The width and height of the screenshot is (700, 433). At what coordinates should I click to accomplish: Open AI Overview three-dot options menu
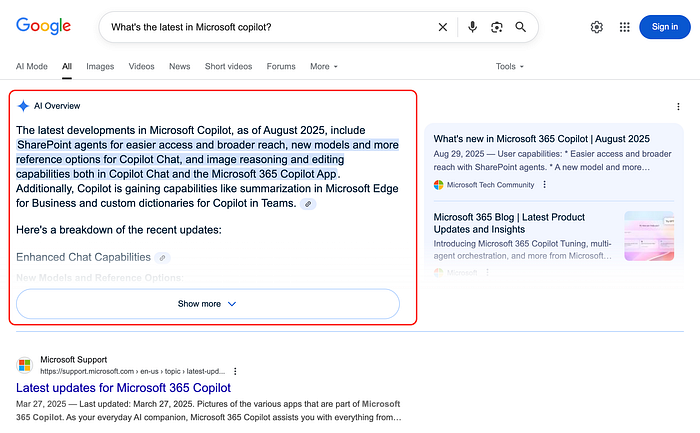[678, 107]
